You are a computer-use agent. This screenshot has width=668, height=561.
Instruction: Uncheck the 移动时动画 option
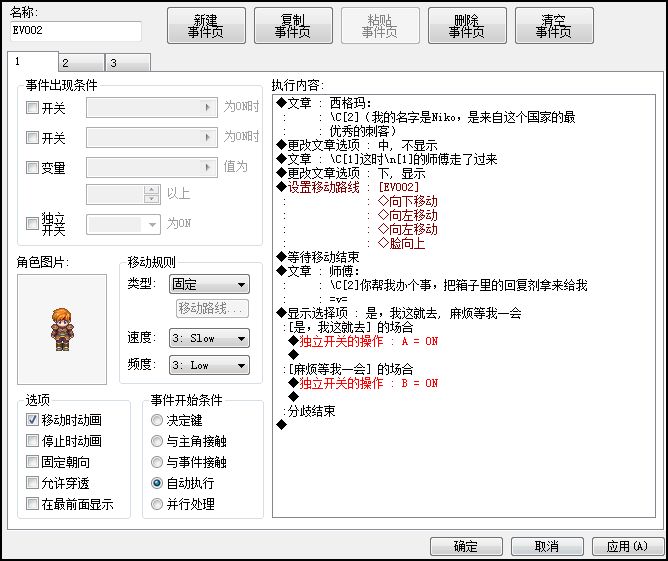click(x=32, y=420)
